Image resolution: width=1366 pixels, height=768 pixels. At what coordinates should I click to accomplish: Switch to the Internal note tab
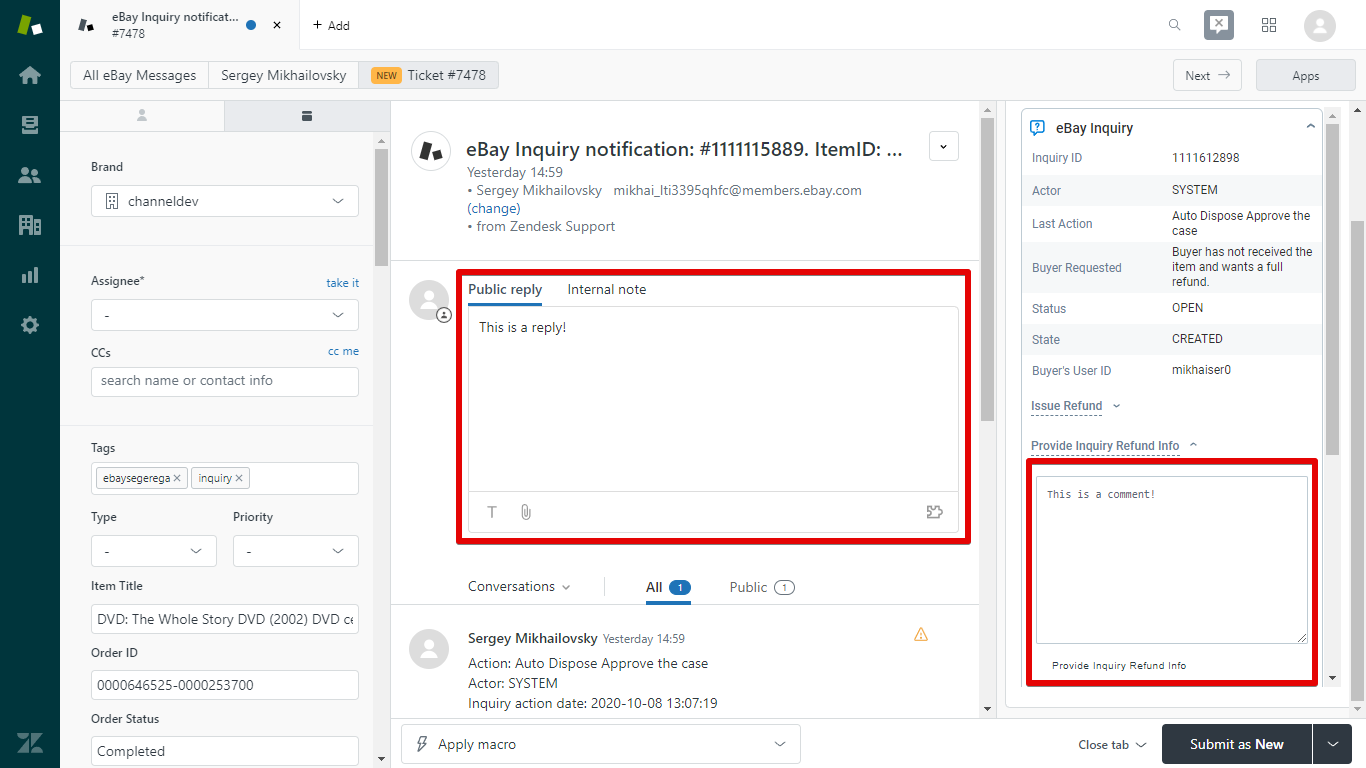point(607,290)
